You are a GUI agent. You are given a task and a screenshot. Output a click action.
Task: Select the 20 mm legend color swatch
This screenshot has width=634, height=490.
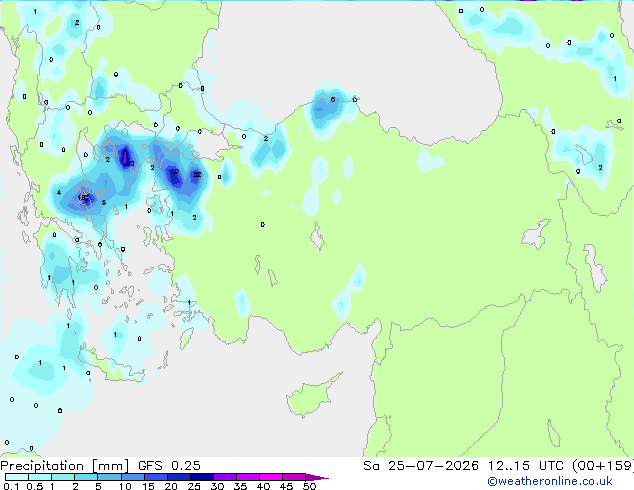pyautogui.click(x=179, y=477)
